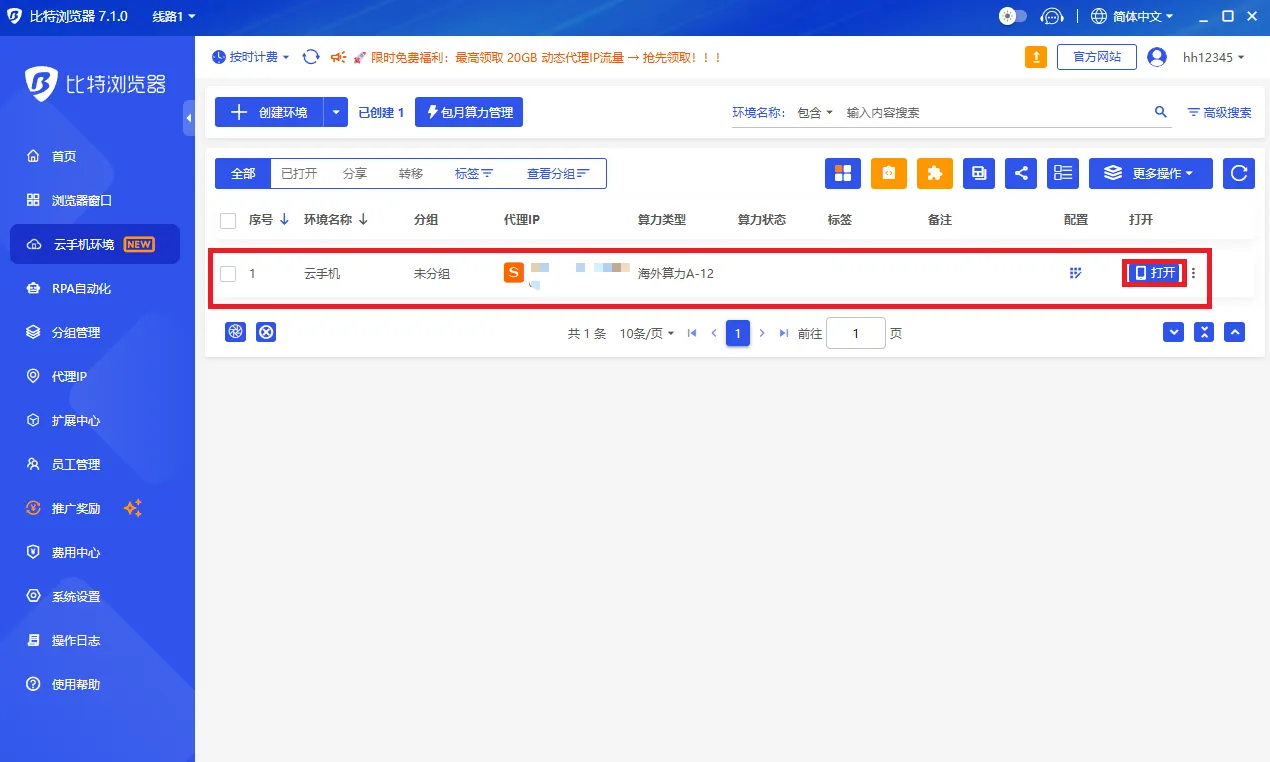1270x762 pixels.
Task: Open the extensions puzzle icon
Action: (934, 173)
